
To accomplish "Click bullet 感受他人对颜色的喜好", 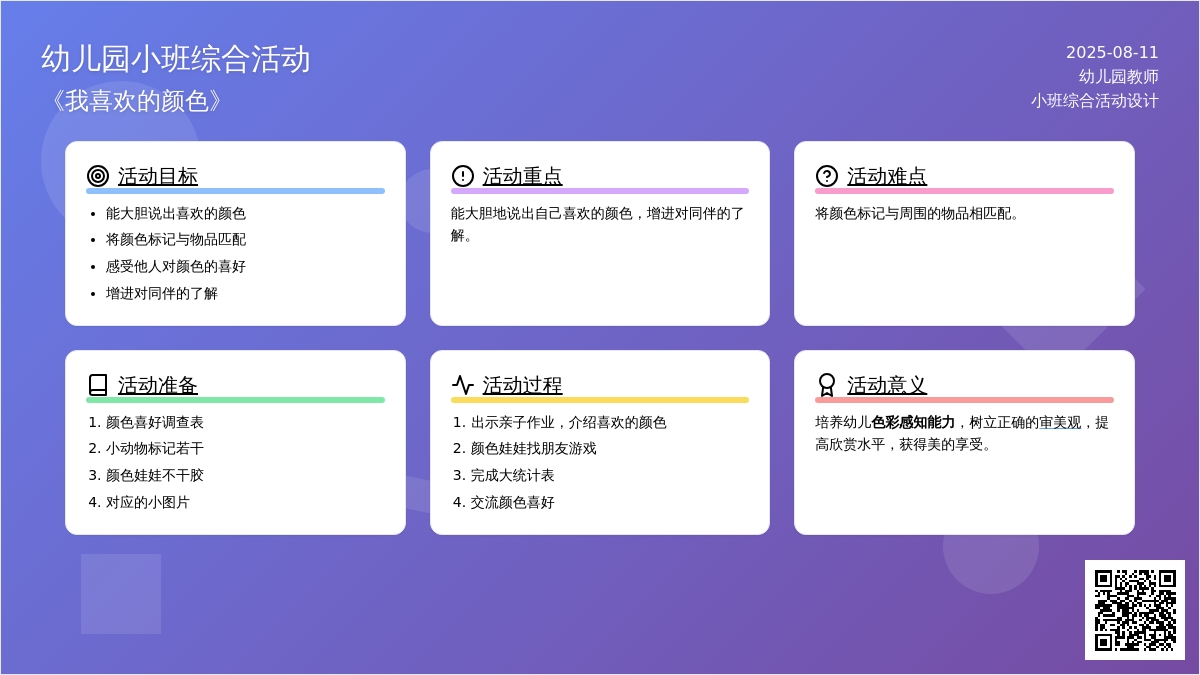I will coord(176,267).
